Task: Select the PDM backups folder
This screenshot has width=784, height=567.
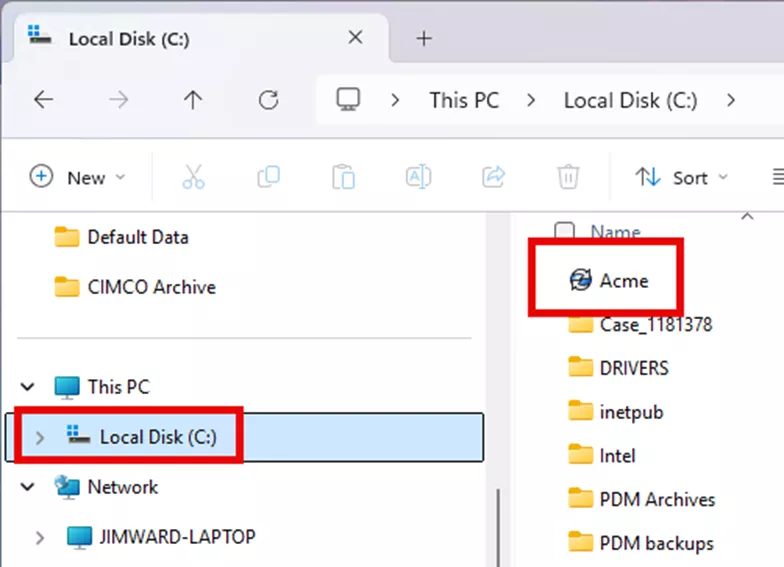Action: point(656,543)
